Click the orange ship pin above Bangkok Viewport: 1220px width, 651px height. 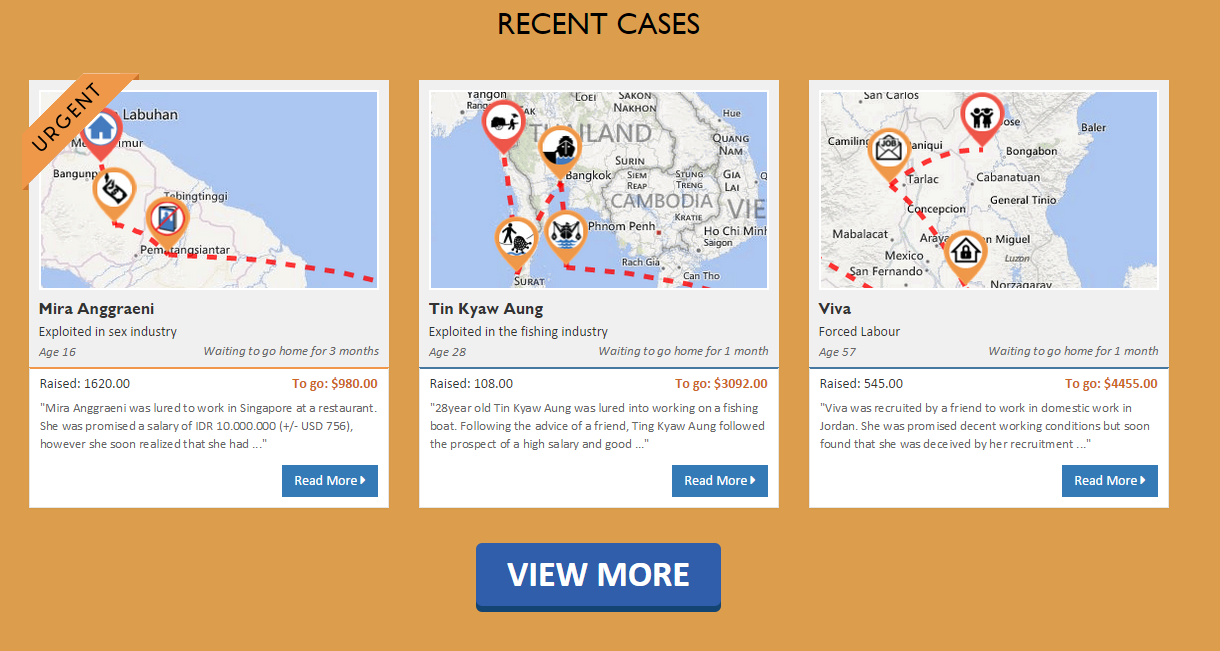(x=560, y=150)
